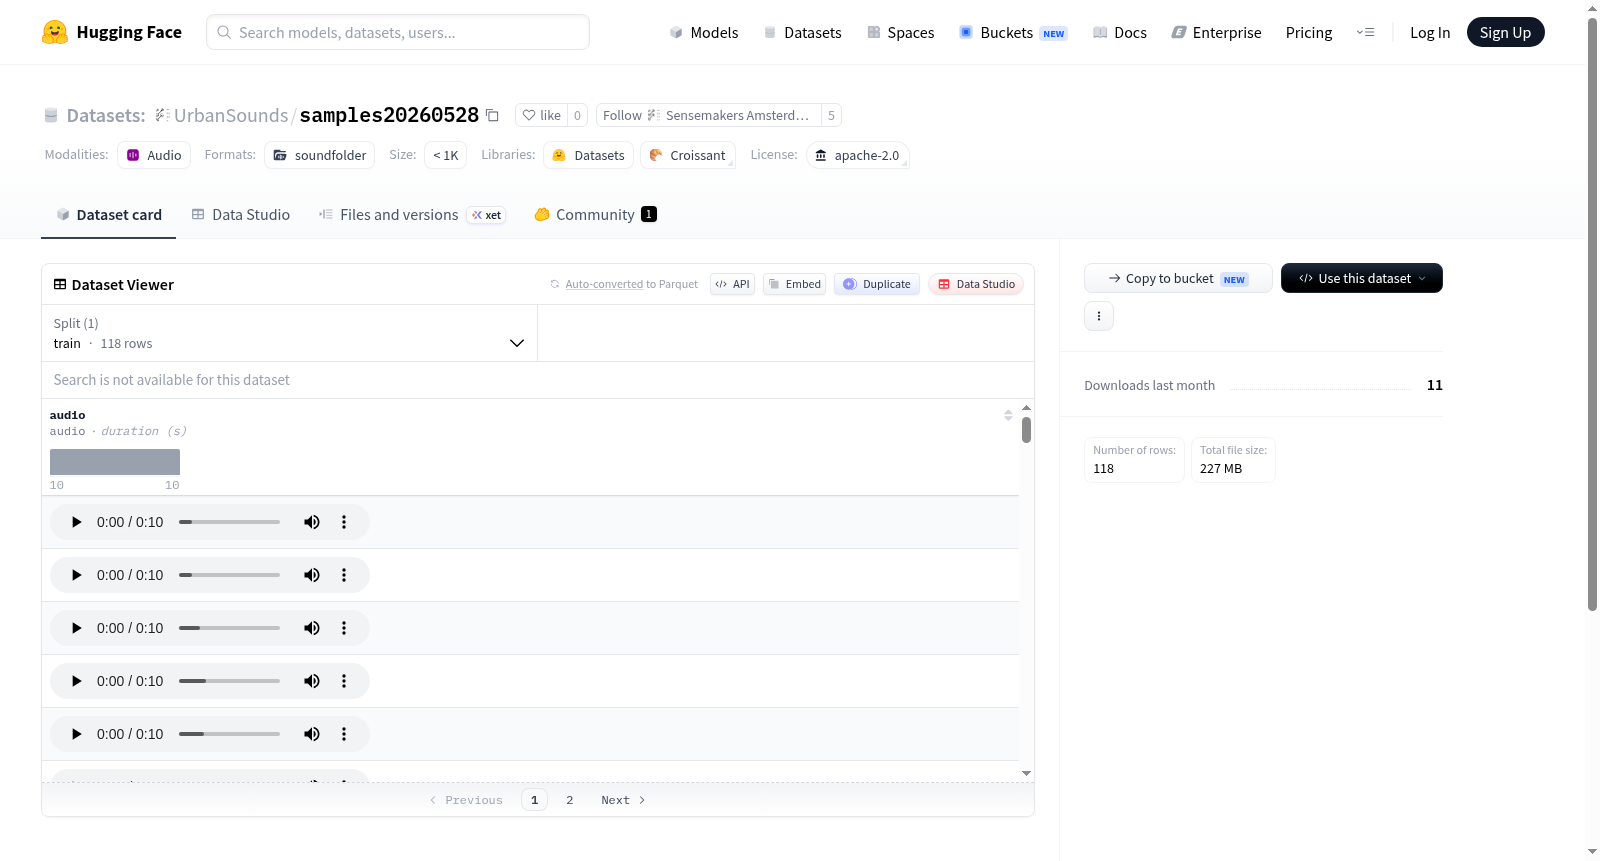Open Data Studio from the viewer header
Screen dimensions: 1600x861
[x=976, y=284]
